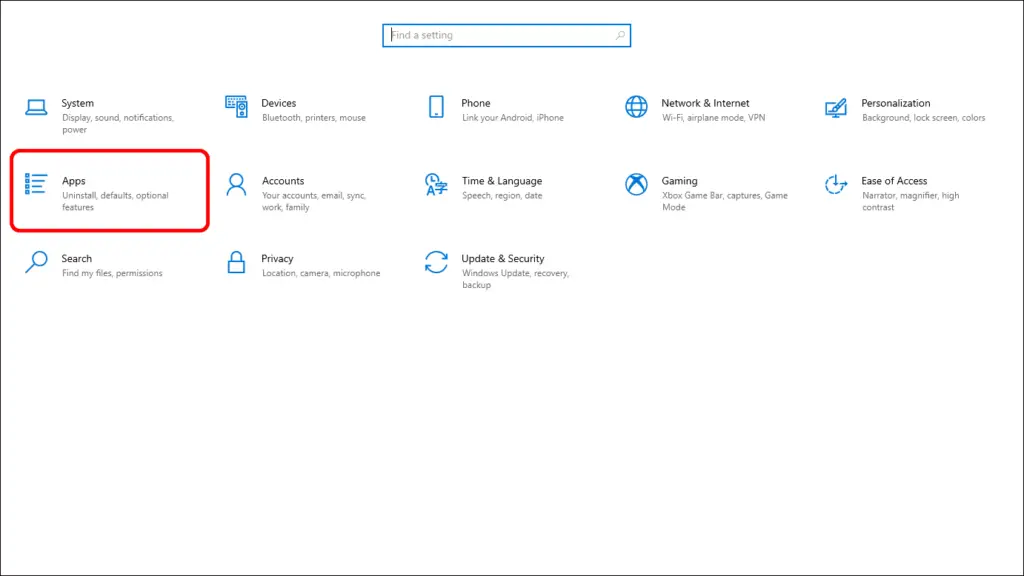Click 'Location, camera, microphone' text
The image size is (1024, 576).
coord(321,273)
